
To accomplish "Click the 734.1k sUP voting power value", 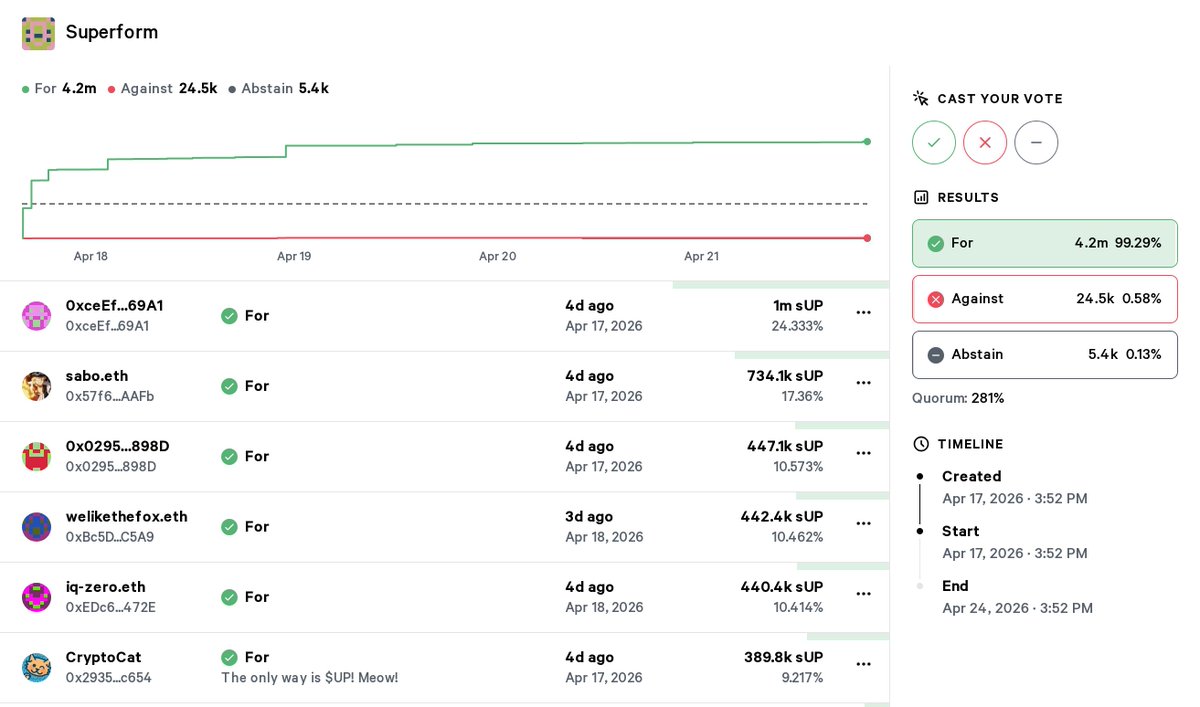I will coord(785,376).
